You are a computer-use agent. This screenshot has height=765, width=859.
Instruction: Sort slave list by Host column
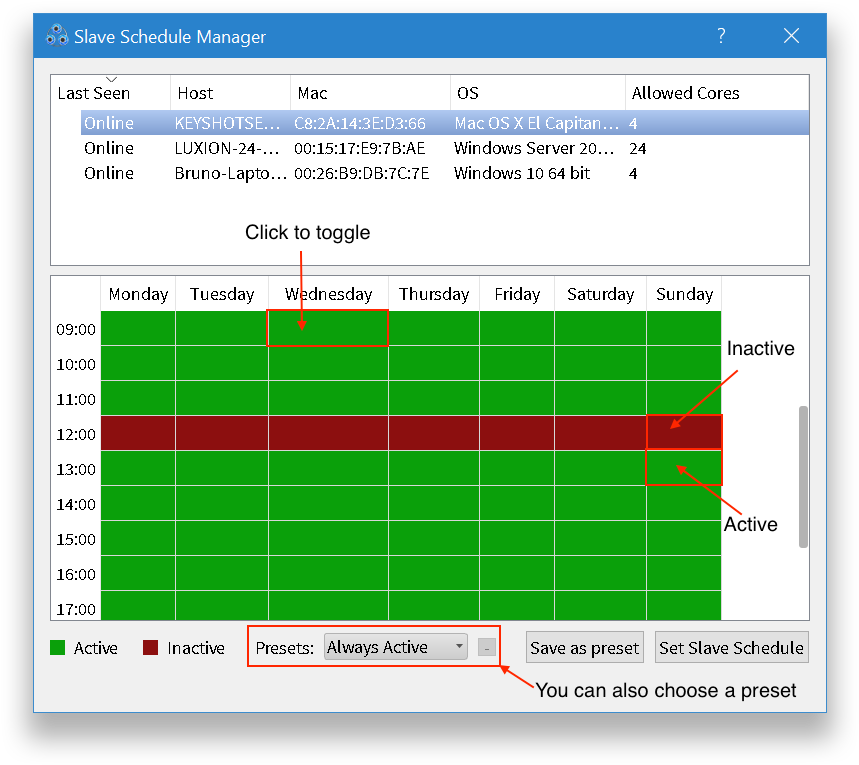click(x=230, y=93)
